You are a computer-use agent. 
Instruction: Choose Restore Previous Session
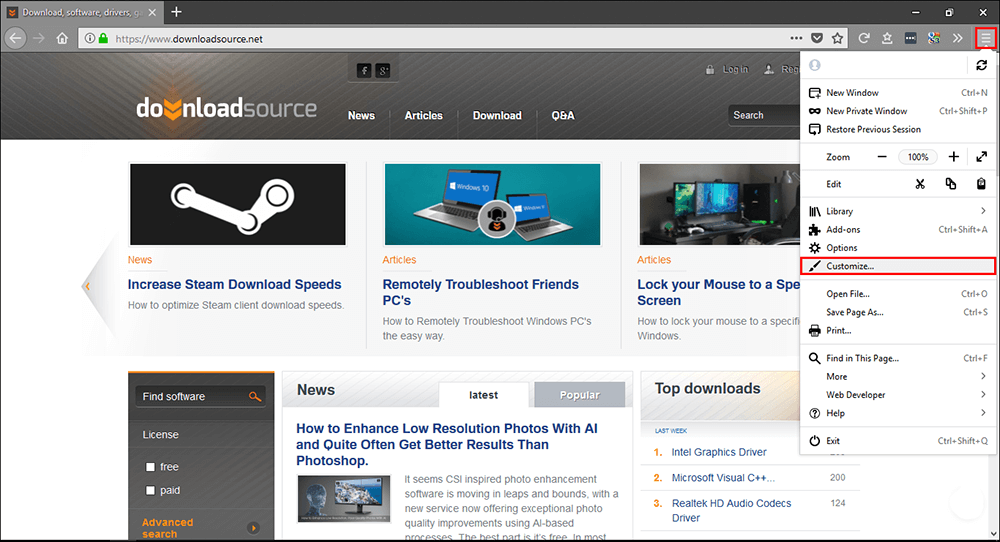pos(897,129)
